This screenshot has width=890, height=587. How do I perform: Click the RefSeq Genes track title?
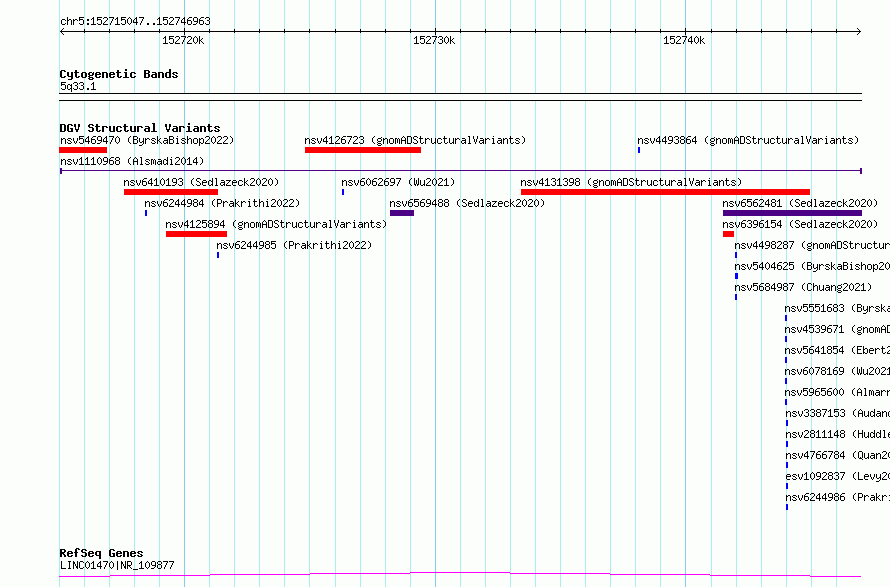[101, 553]
